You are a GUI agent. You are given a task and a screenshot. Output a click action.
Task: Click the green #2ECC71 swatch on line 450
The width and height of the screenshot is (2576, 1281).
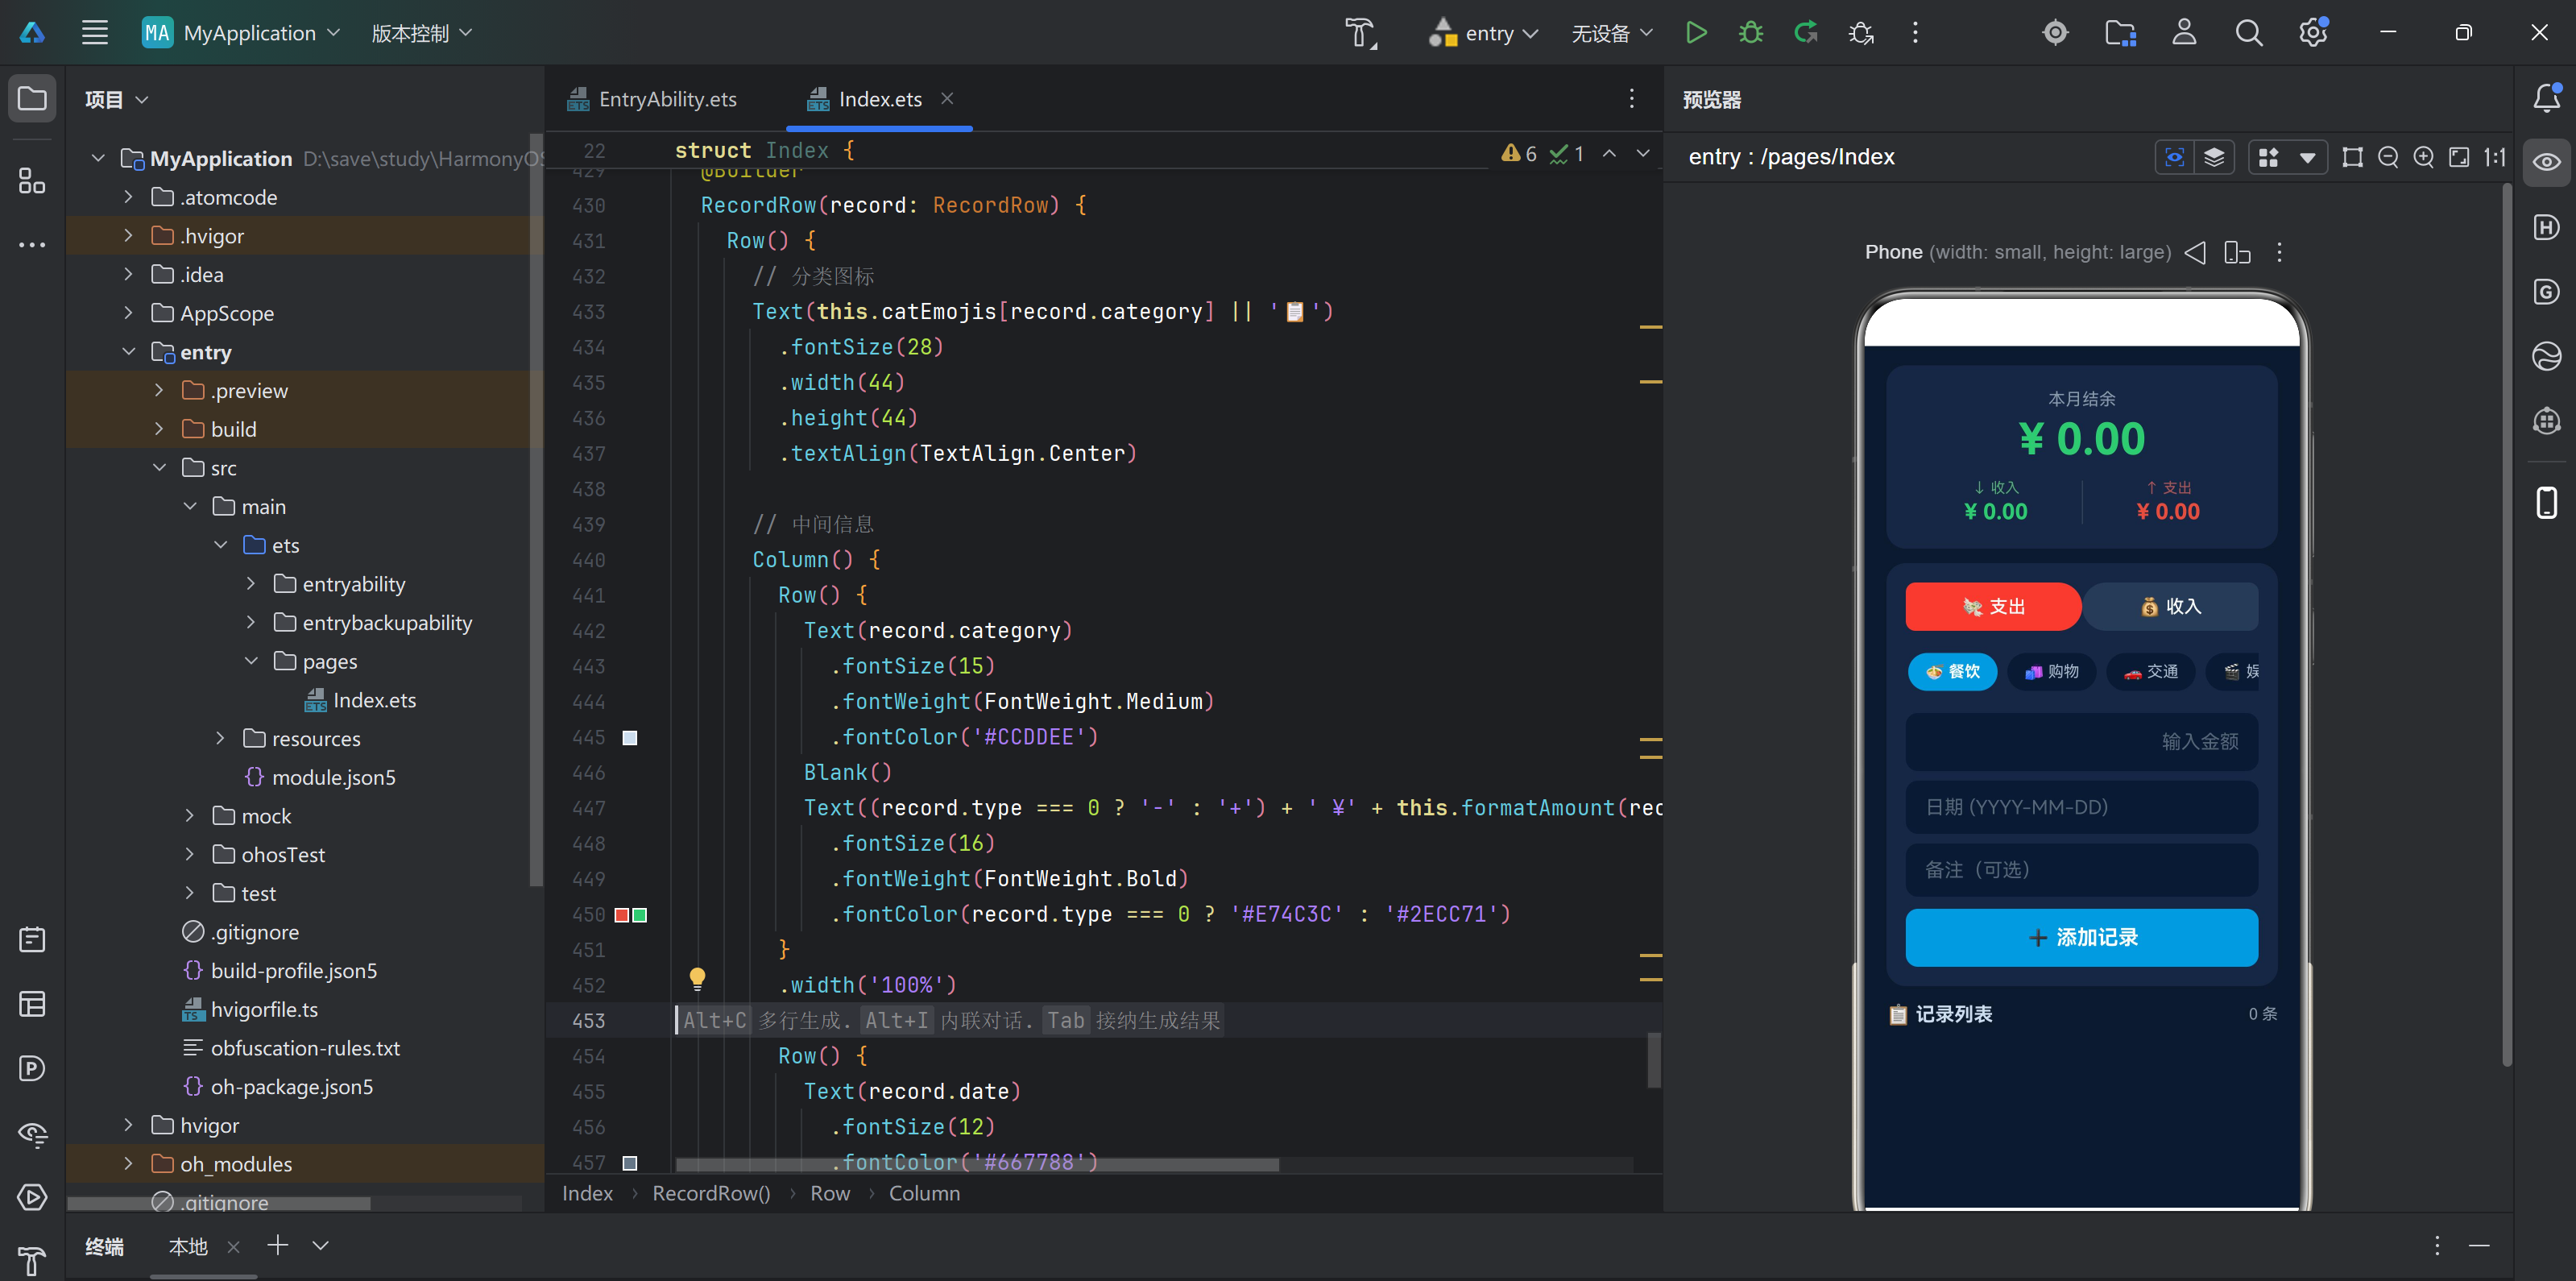pos(640,914)
